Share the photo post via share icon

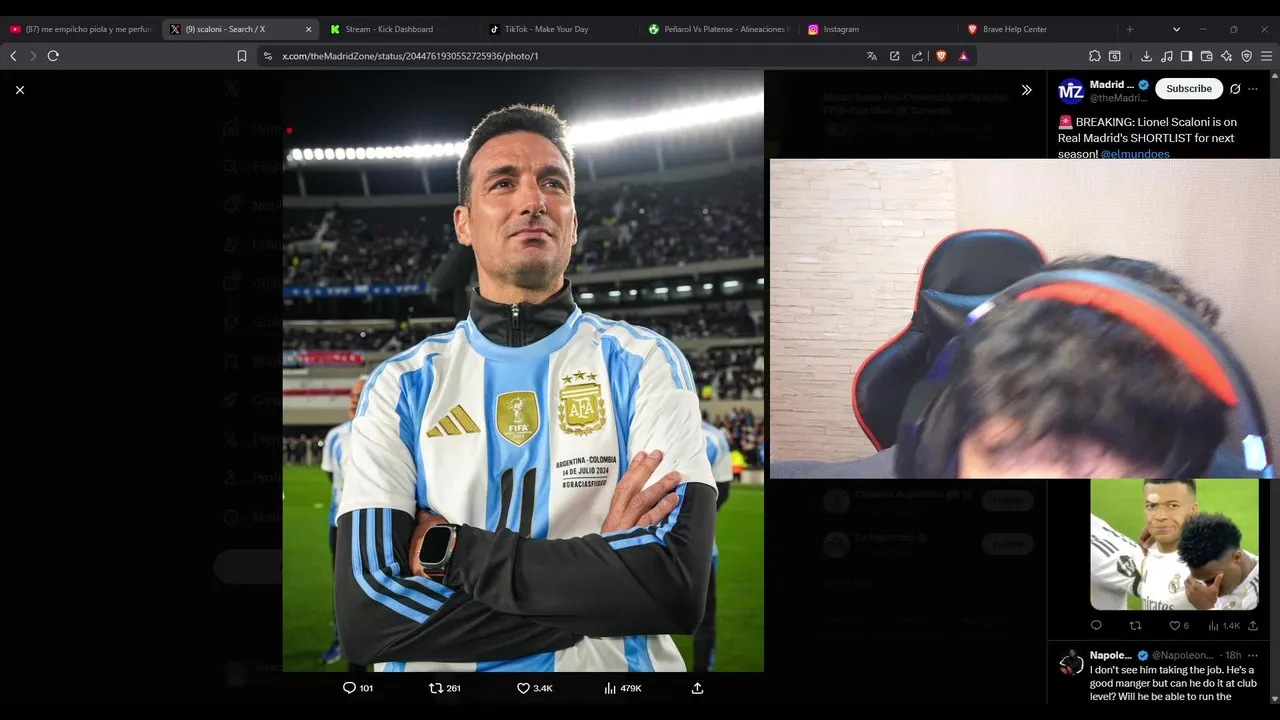coord(698,688)
